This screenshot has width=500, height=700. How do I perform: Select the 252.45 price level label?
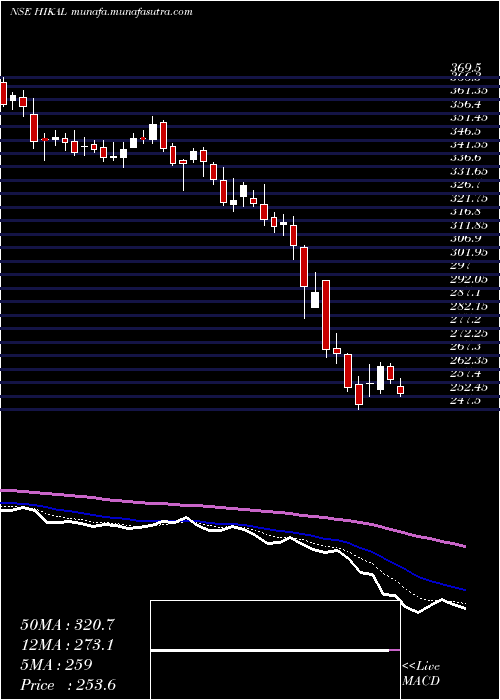click(469, 387)
